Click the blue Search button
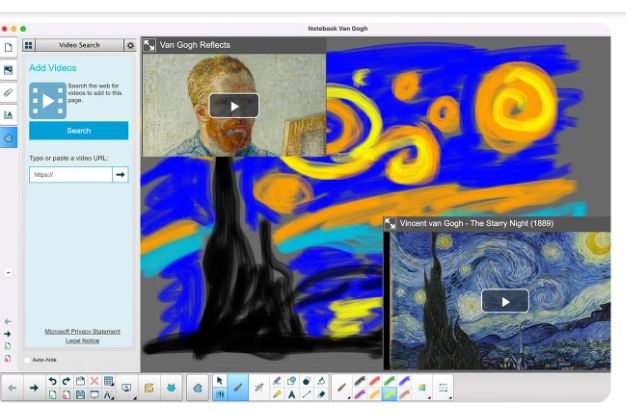626x417 pixels. point(78,131)
